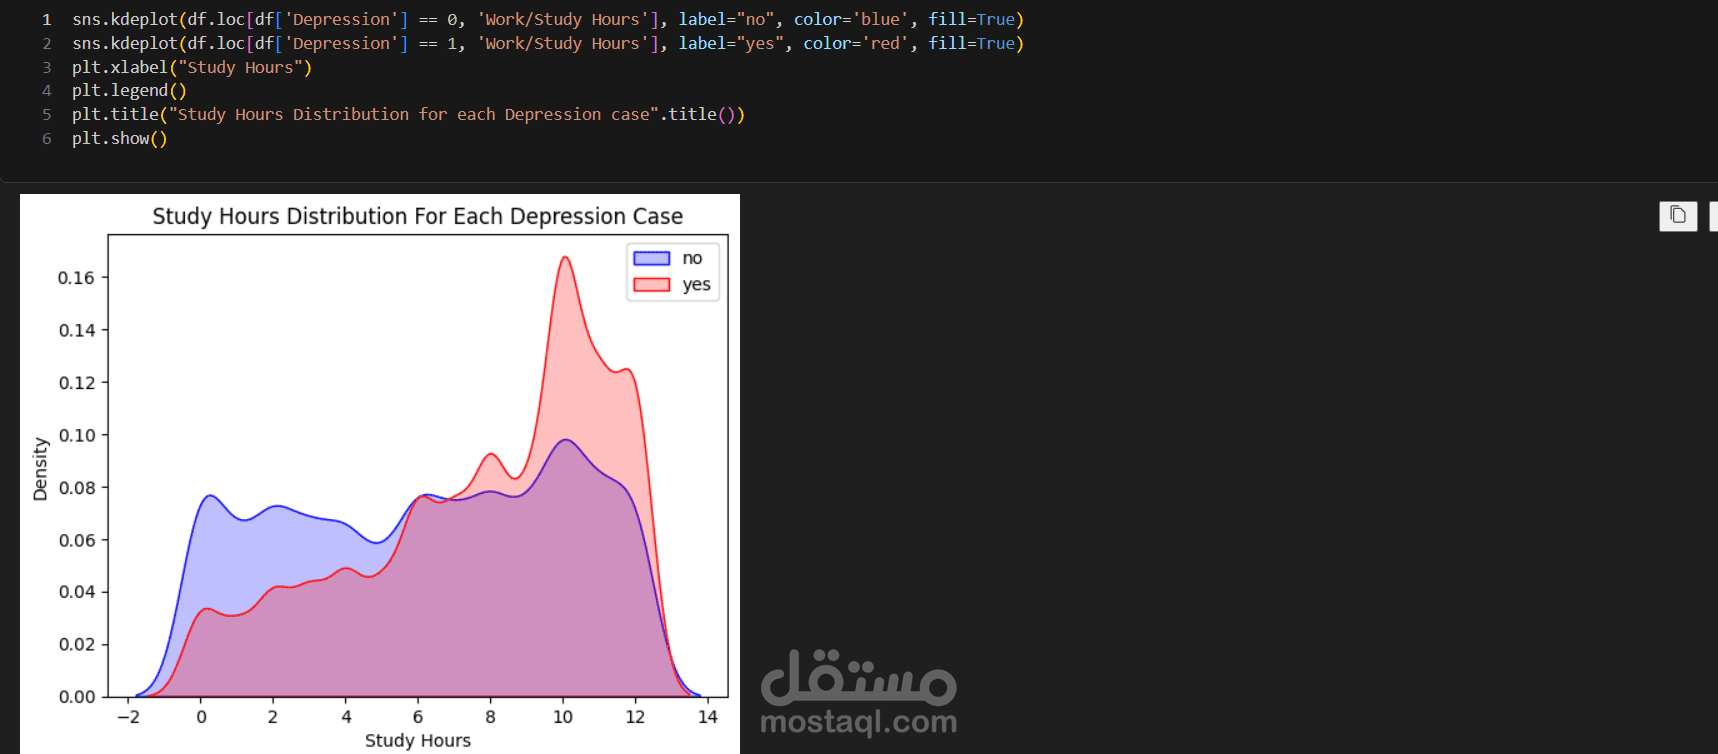Copy the plot output to clipboard
This screenshot has width=1718, height=754.
pos(1678,216)
